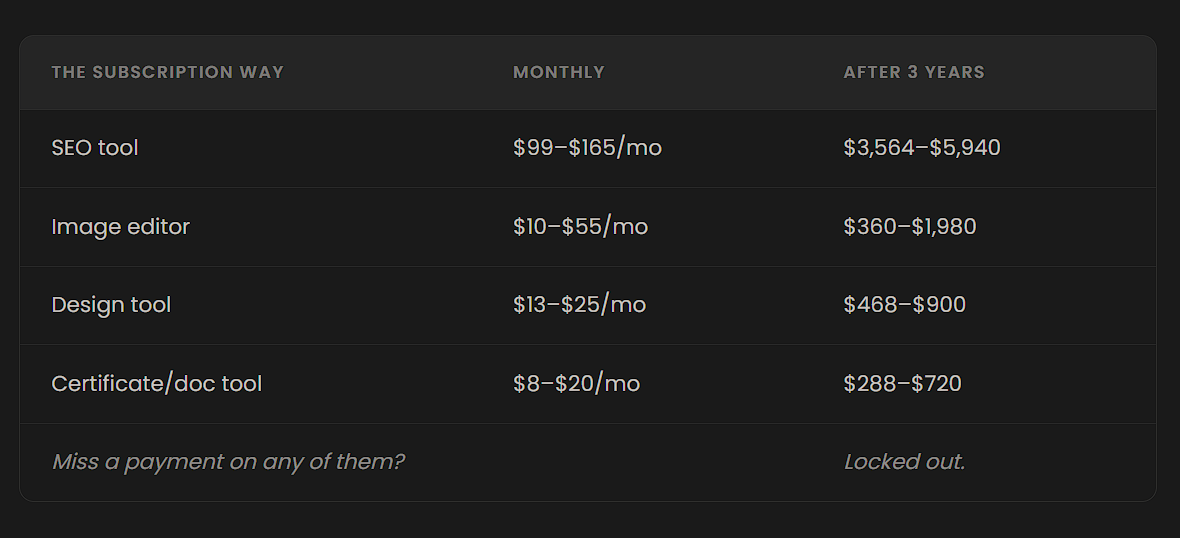1180x538 pixels.
Task: Click the $13–$25/mo monthly price
Action: pyautogui.click(x=579, y=305)
